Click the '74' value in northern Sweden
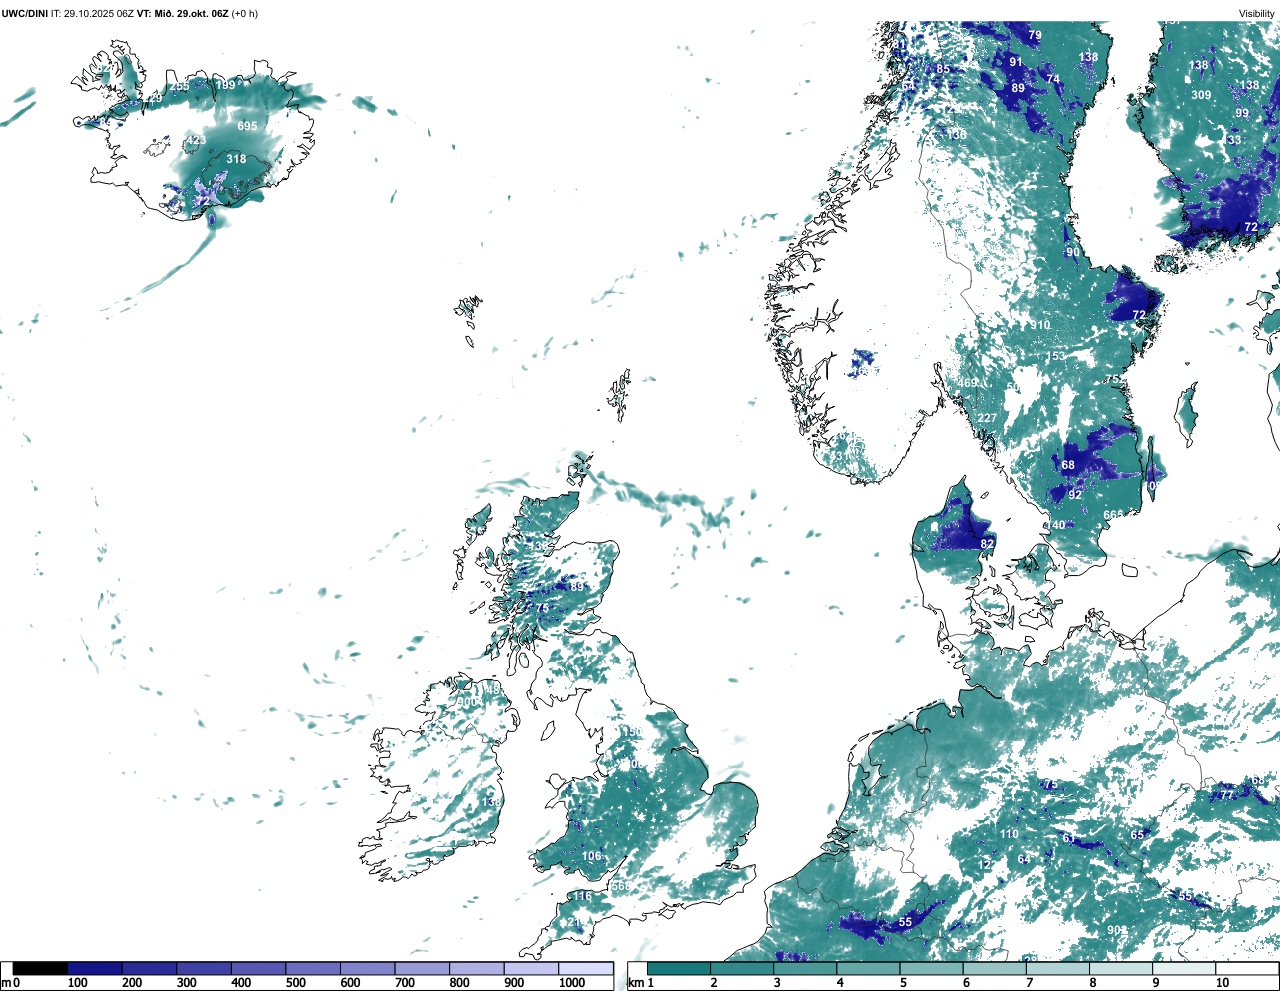This screenshot has height=991, width=1280. tap(1053, 79)
